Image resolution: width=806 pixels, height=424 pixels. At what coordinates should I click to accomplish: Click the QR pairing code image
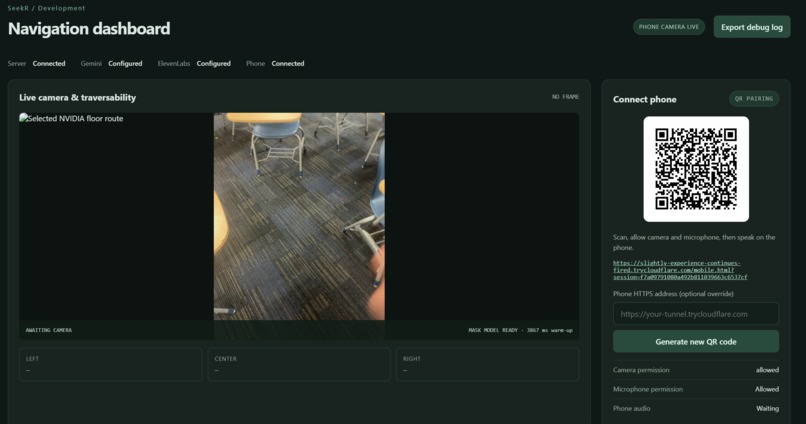pyautogui.click(x=696, y=169)
